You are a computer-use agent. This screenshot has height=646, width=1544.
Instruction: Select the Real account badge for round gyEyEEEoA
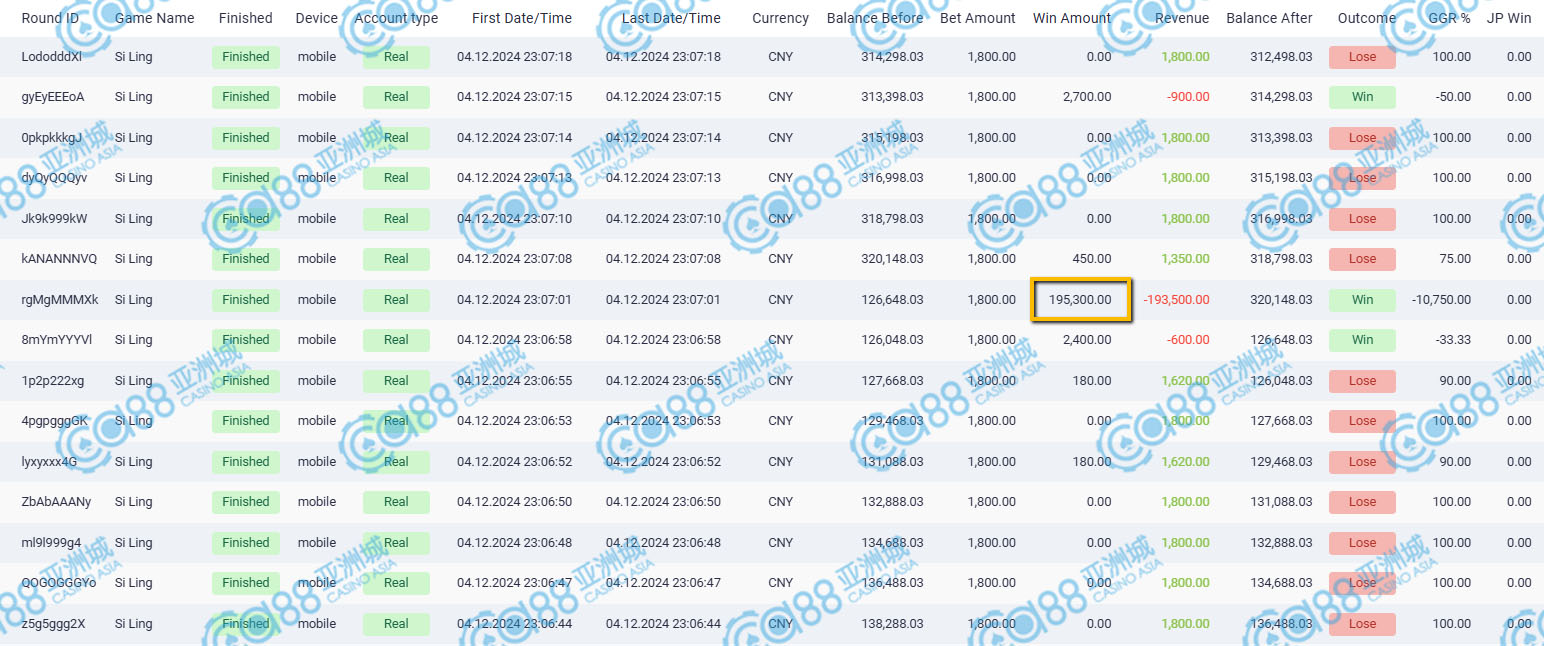point(396,97)
